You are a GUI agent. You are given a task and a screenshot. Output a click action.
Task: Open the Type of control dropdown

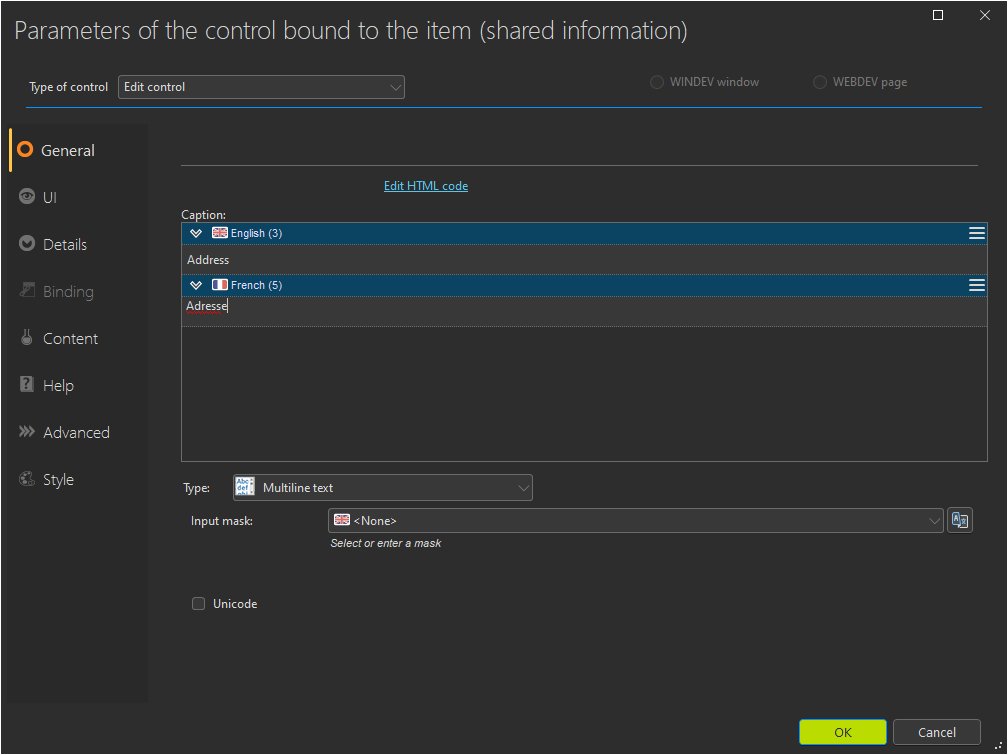[x=261, y=87]
